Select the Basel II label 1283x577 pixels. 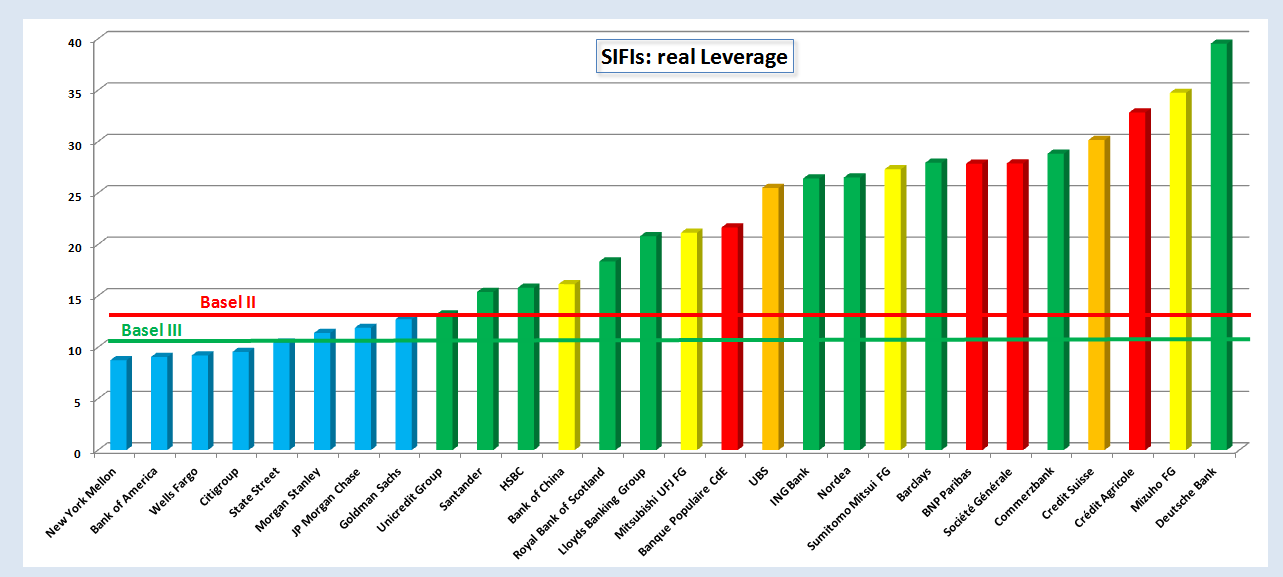click(x=230, y=301)
